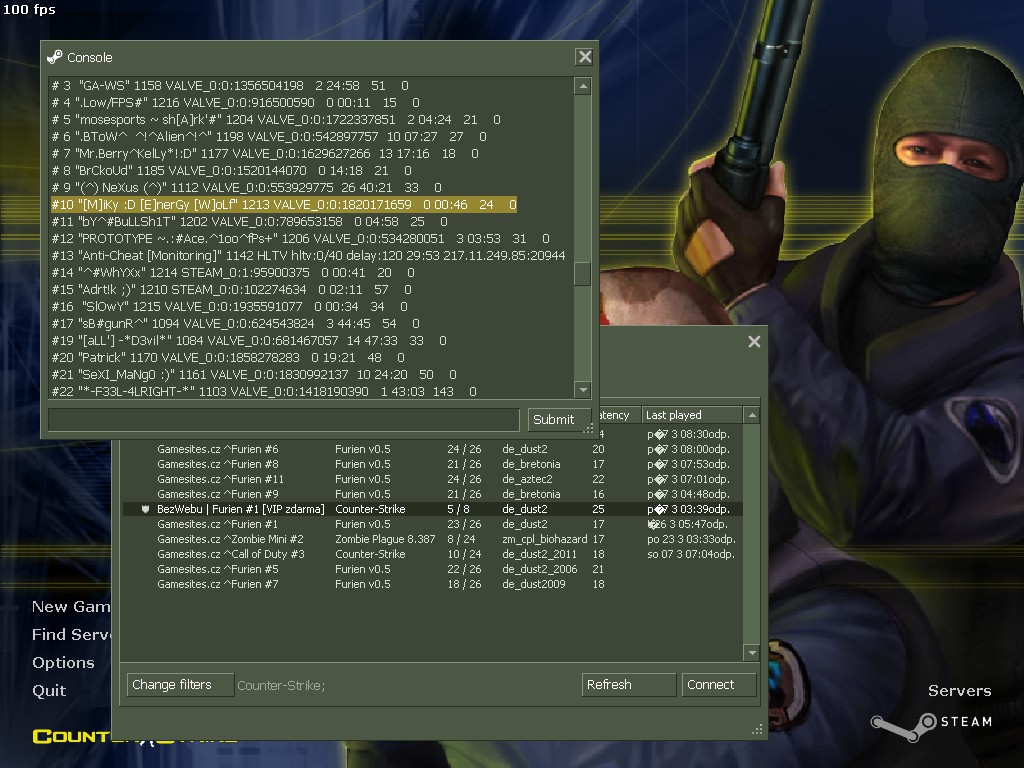Close the server browser window
1024x768 pixels.
[754, 342]
